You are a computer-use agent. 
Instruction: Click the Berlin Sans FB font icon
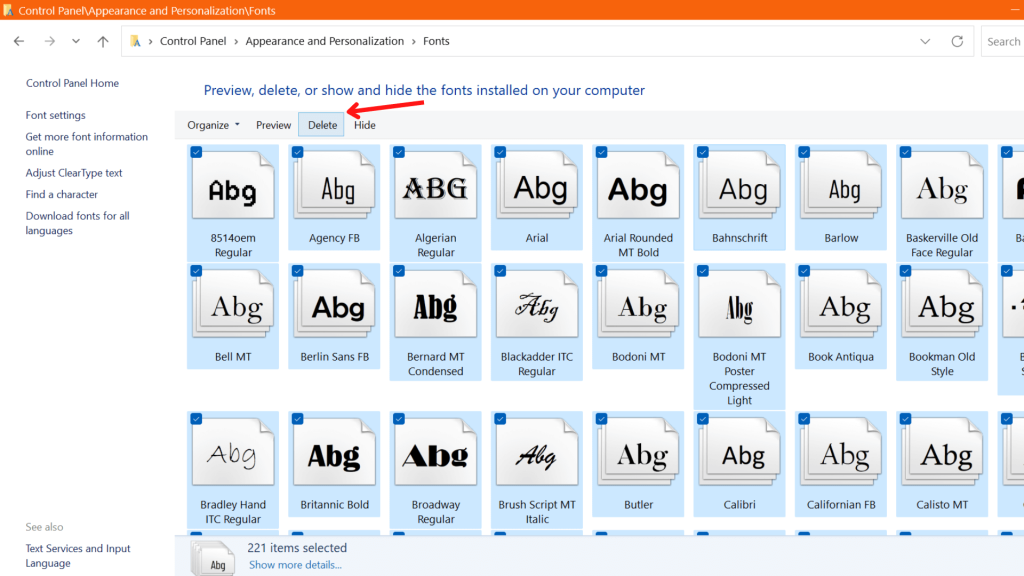(x=334, y=304)
